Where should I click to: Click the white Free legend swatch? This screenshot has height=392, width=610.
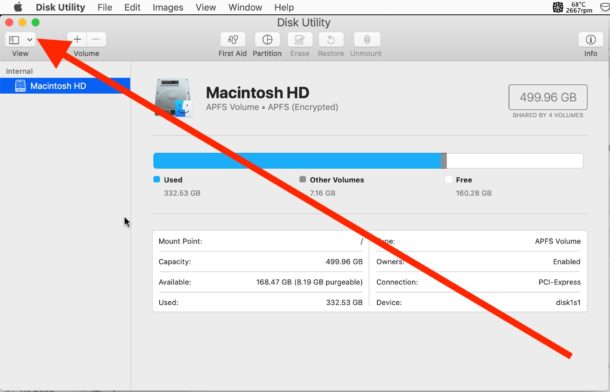449,179
